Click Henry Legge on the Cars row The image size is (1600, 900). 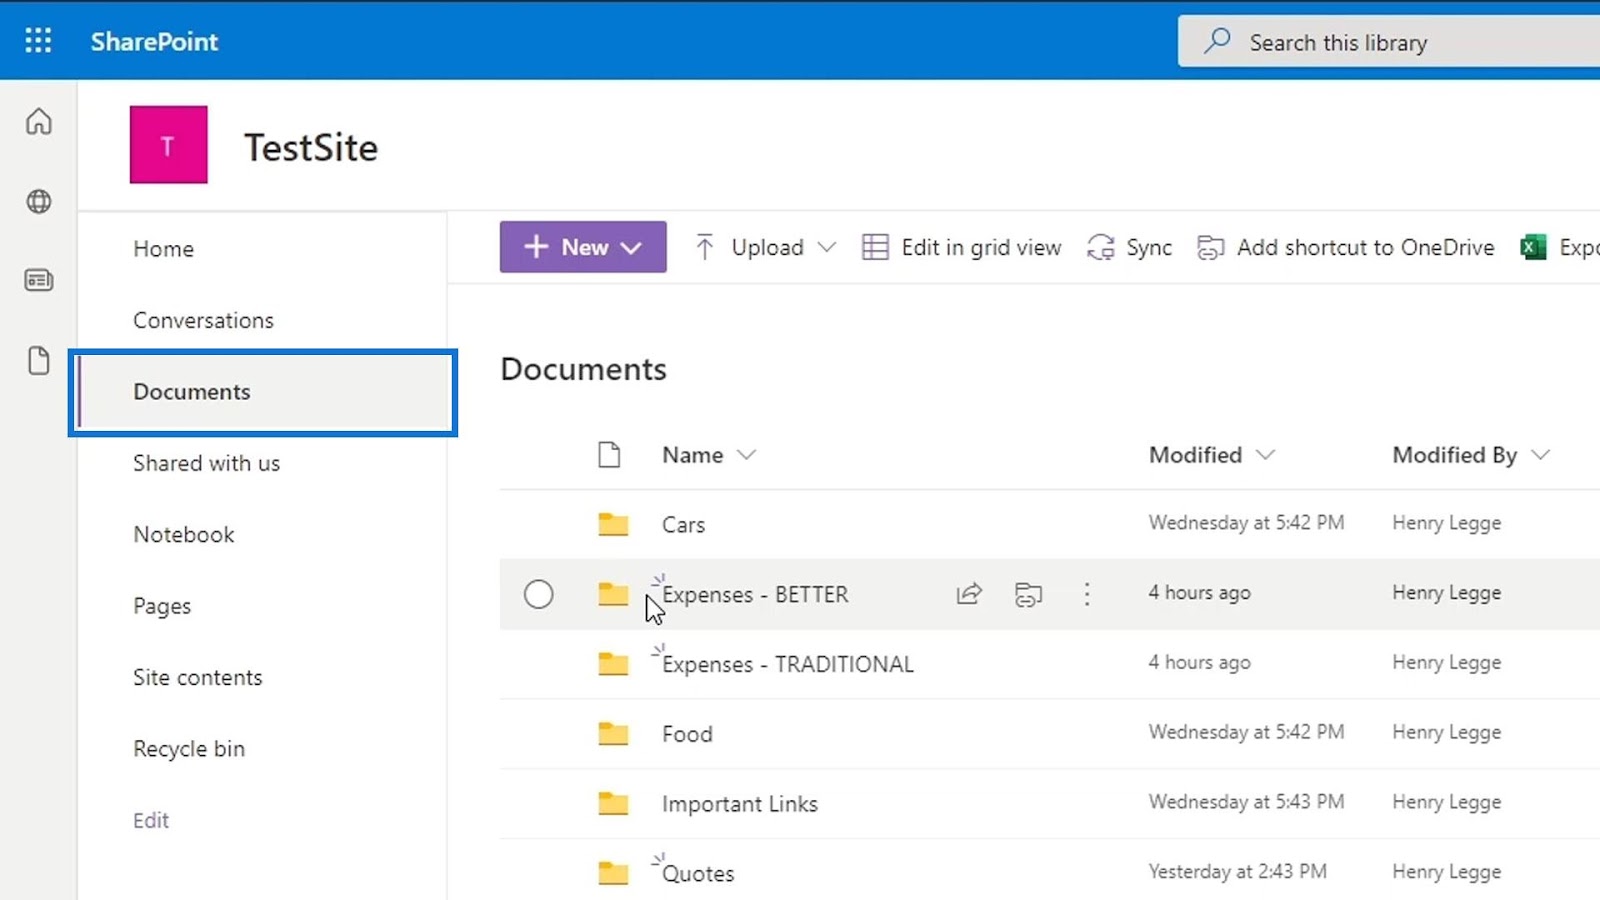[1446, 523]
